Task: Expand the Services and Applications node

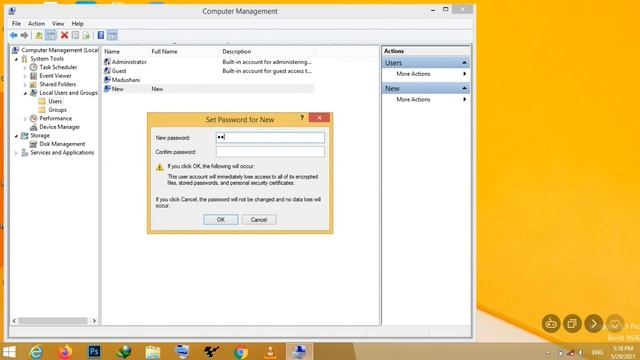Action: pyautogui.click(x=16, y=153)
